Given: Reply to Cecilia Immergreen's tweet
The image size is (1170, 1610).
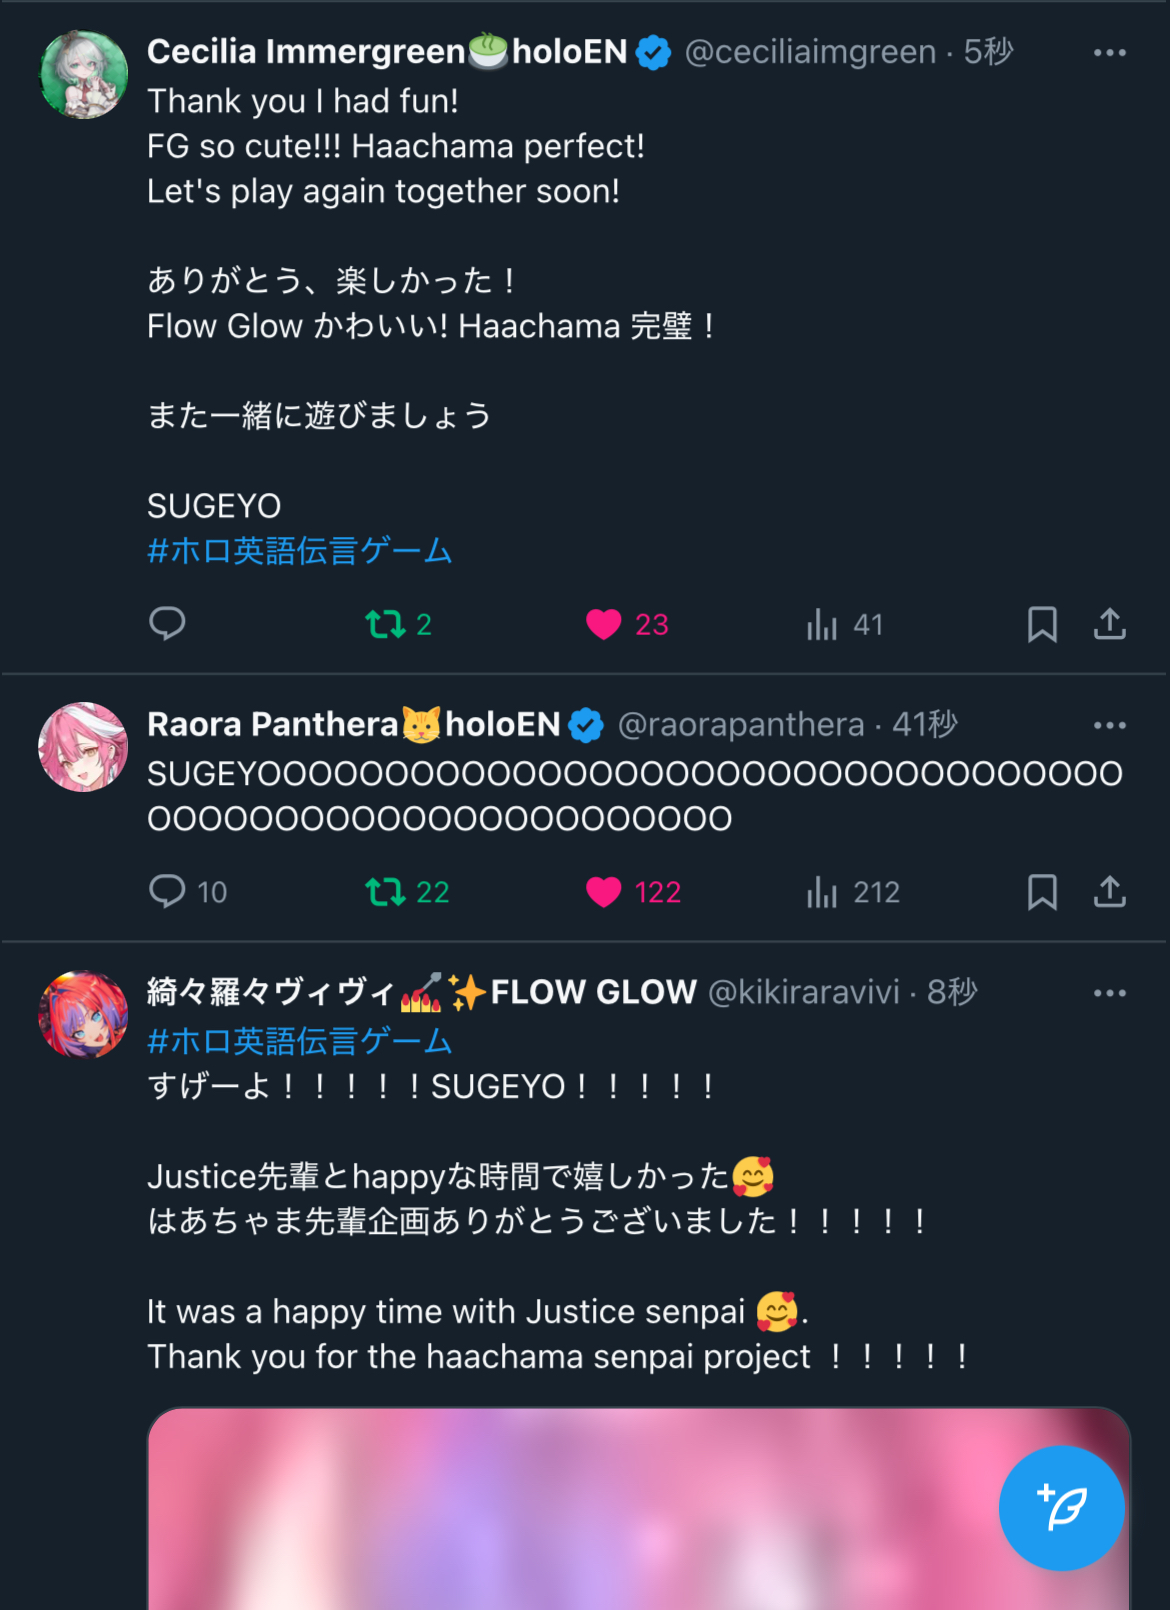Looking at the screenshot, I should click(167, 623).
